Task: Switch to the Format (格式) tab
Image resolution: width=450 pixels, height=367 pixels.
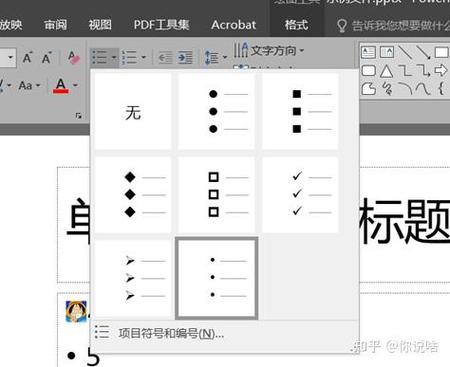Action: click(296, 25)
